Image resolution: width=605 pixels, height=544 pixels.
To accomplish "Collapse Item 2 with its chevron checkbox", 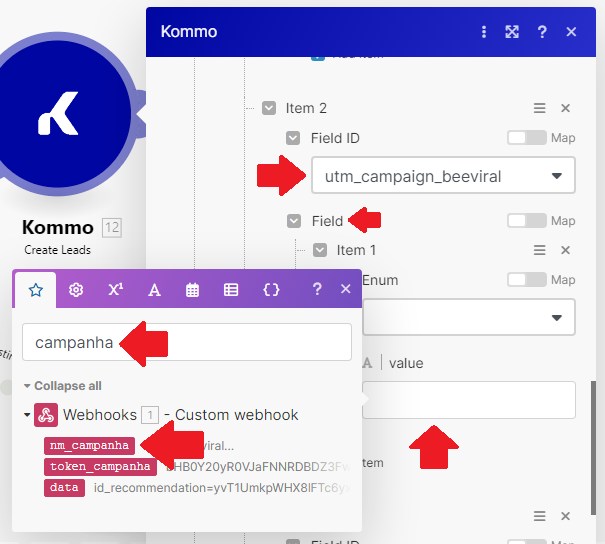I will tap(269, 108).
